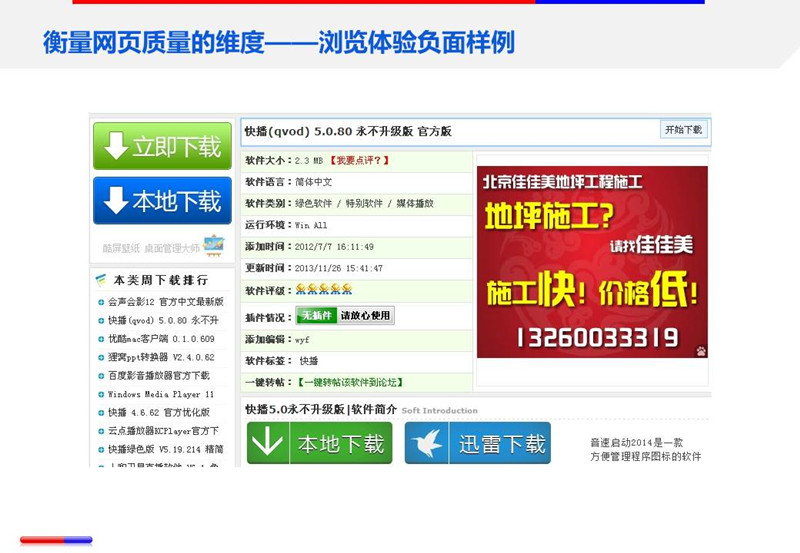Click the software rating star icons

pyautogui.click(x=323, y=290)
